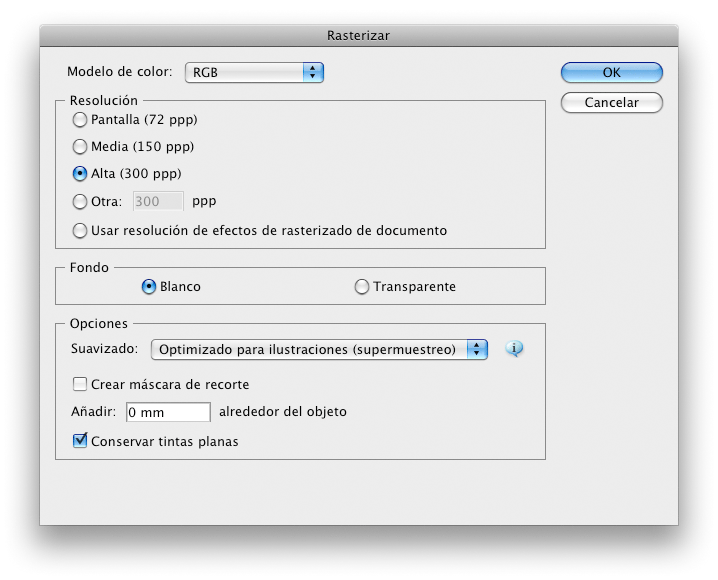Uncheck Conservar tintas planas
Screen dimensions: 718x580
pyautogui.click(x=80, y=441)
